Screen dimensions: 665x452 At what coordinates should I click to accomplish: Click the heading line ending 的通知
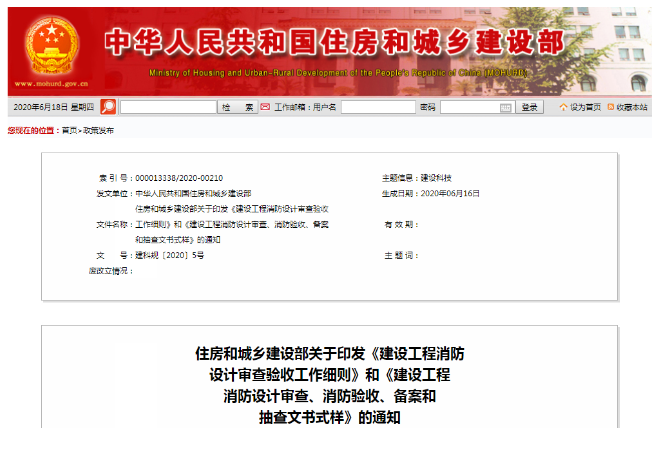330,418
